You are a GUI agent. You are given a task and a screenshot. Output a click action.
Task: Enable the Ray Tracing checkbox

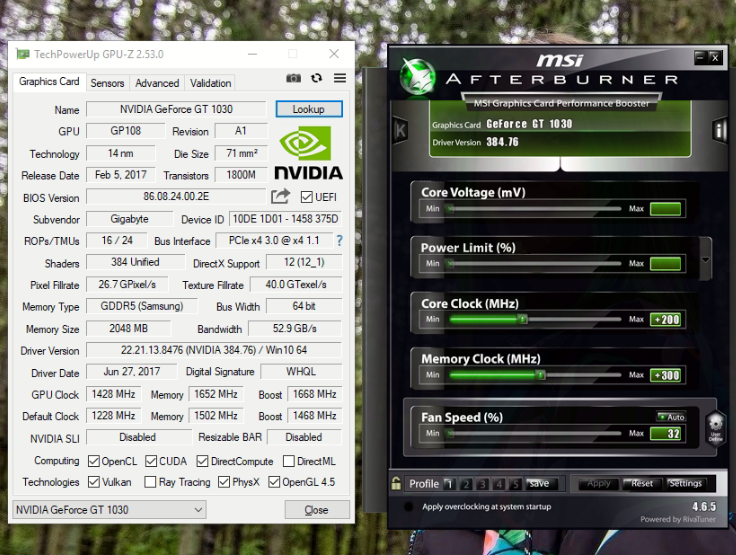150,482
